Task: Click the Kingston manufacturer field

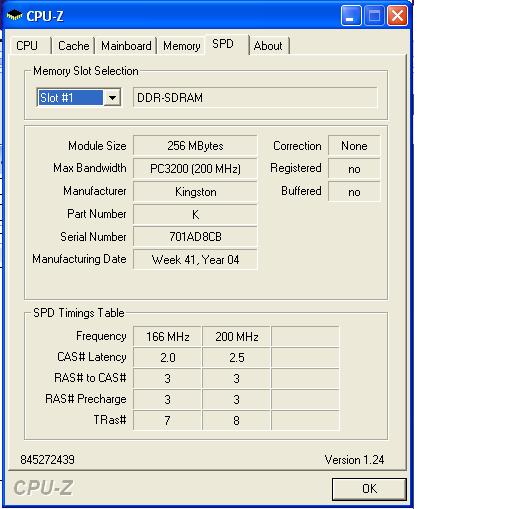Action: point(195,192)
